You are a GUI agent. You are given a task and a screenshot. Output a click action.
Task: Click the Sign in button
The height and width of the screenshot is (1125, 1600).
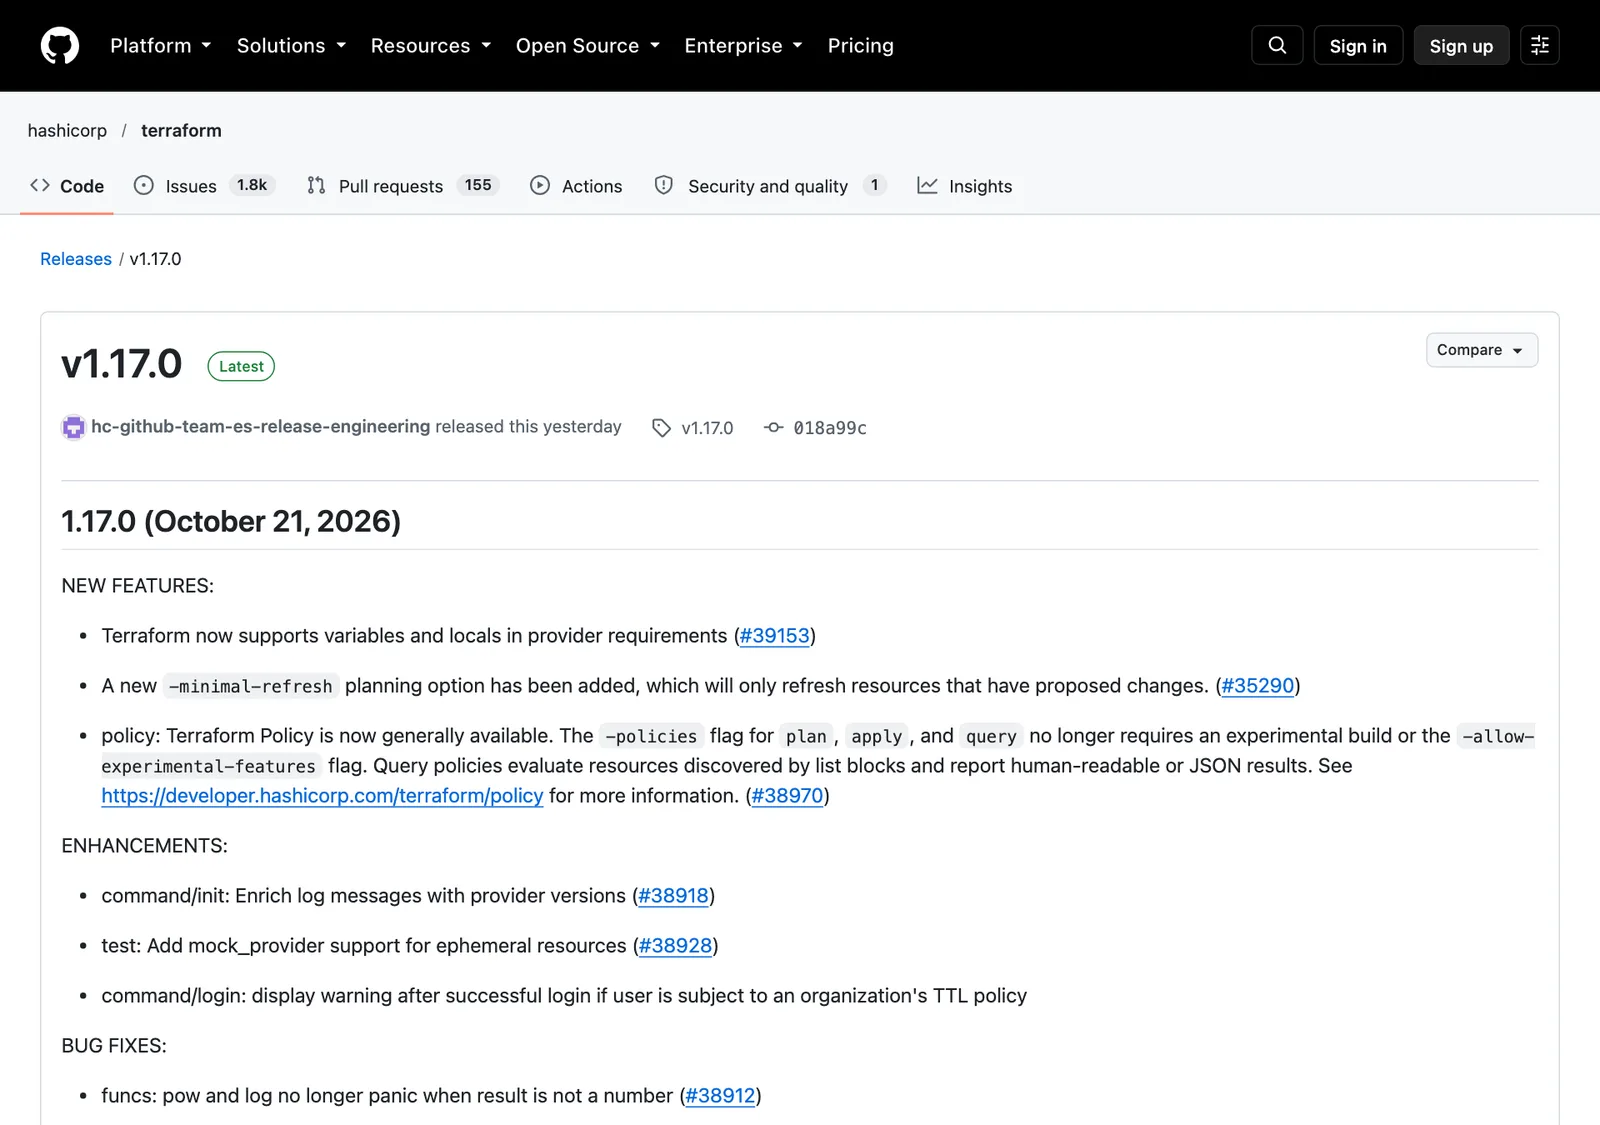(1358, 46)
